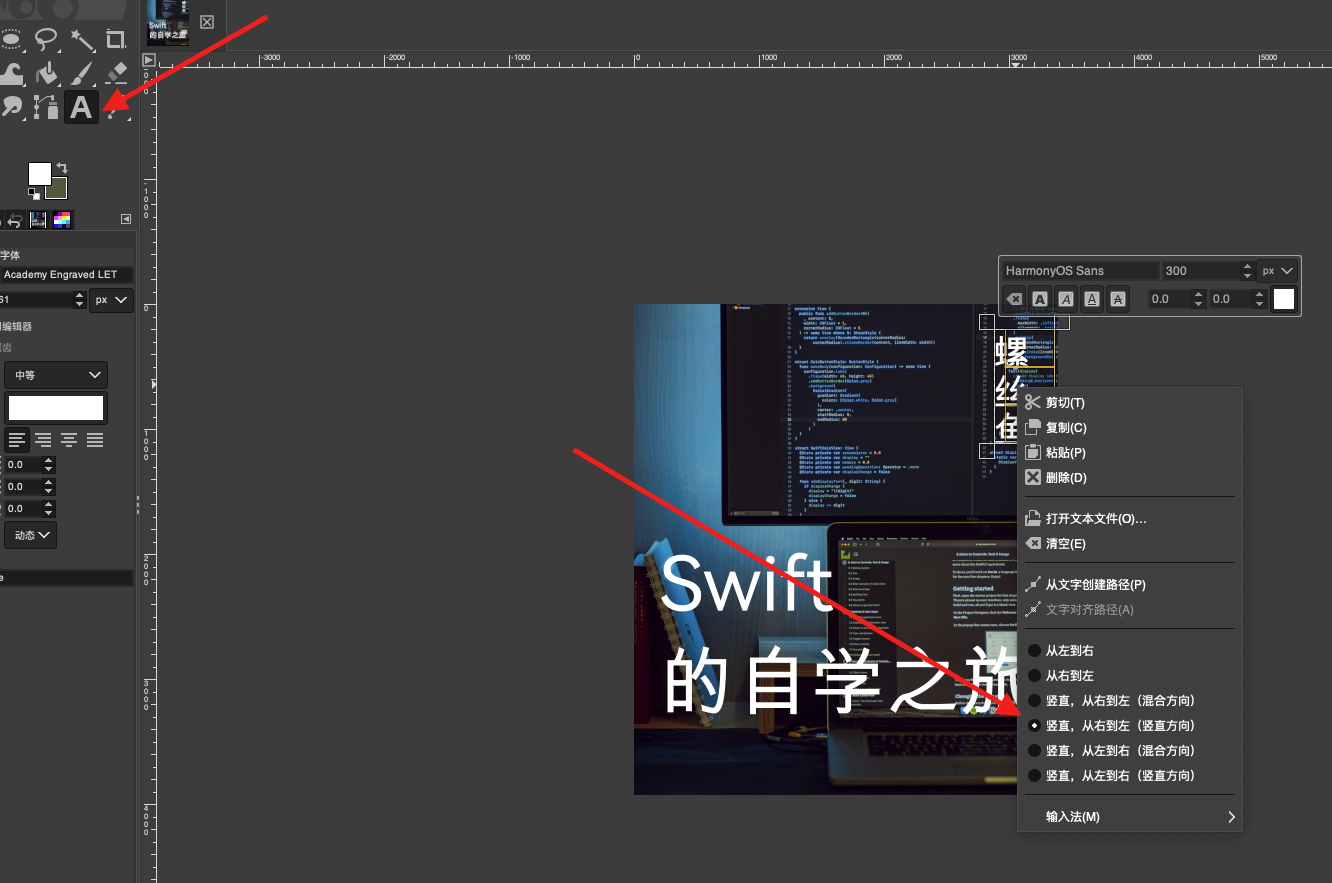The width and height of the screenshot is (1332, 883).
Task: Set filled justification in tool options
Action: (x=95, y=439)
